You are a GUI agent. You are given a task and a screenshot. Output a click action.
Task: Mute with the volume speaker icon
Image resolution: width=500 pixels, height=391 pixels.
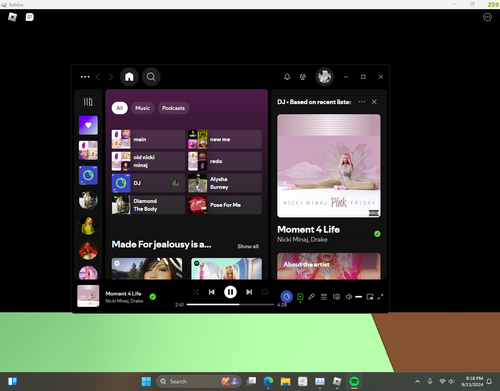tap(348, 297)
